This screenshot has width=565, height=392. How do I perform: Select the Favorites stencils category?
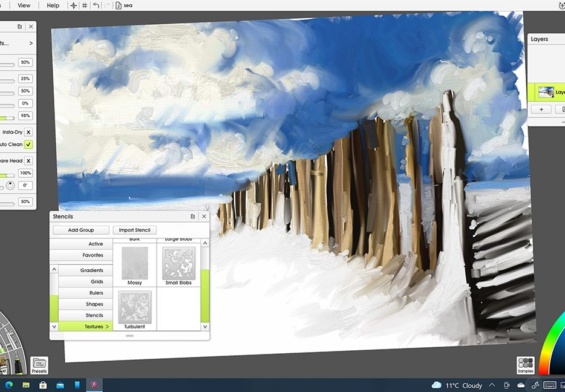(x=81, y=255)
